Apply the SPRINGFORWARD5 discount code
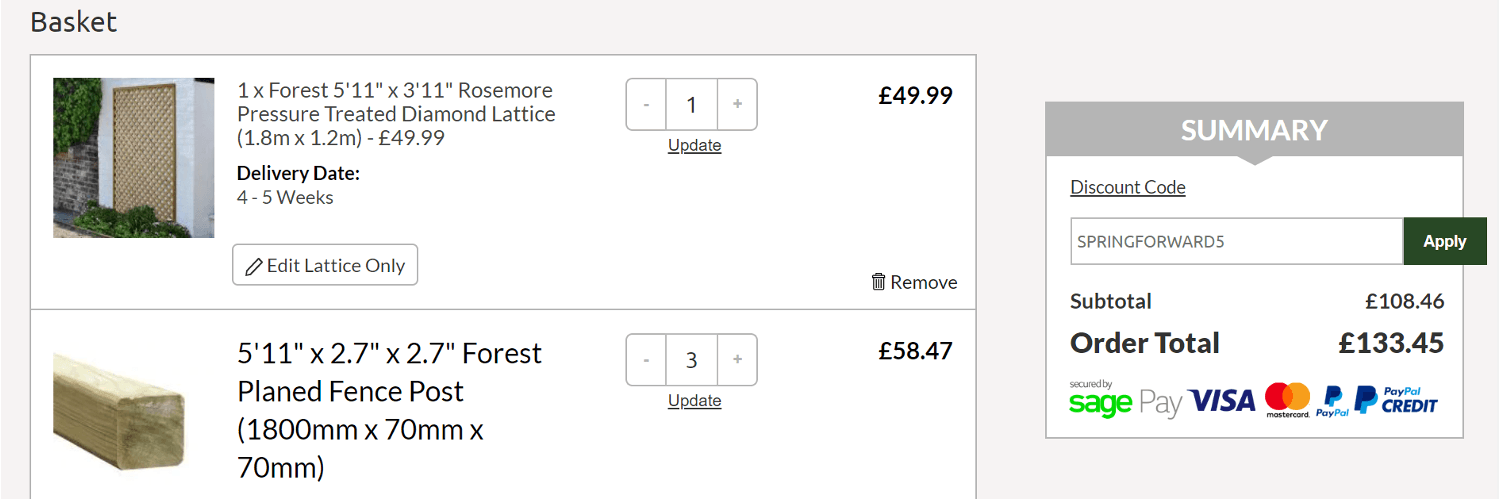Screen dimensions: 1500x499 pos(1444,241)
